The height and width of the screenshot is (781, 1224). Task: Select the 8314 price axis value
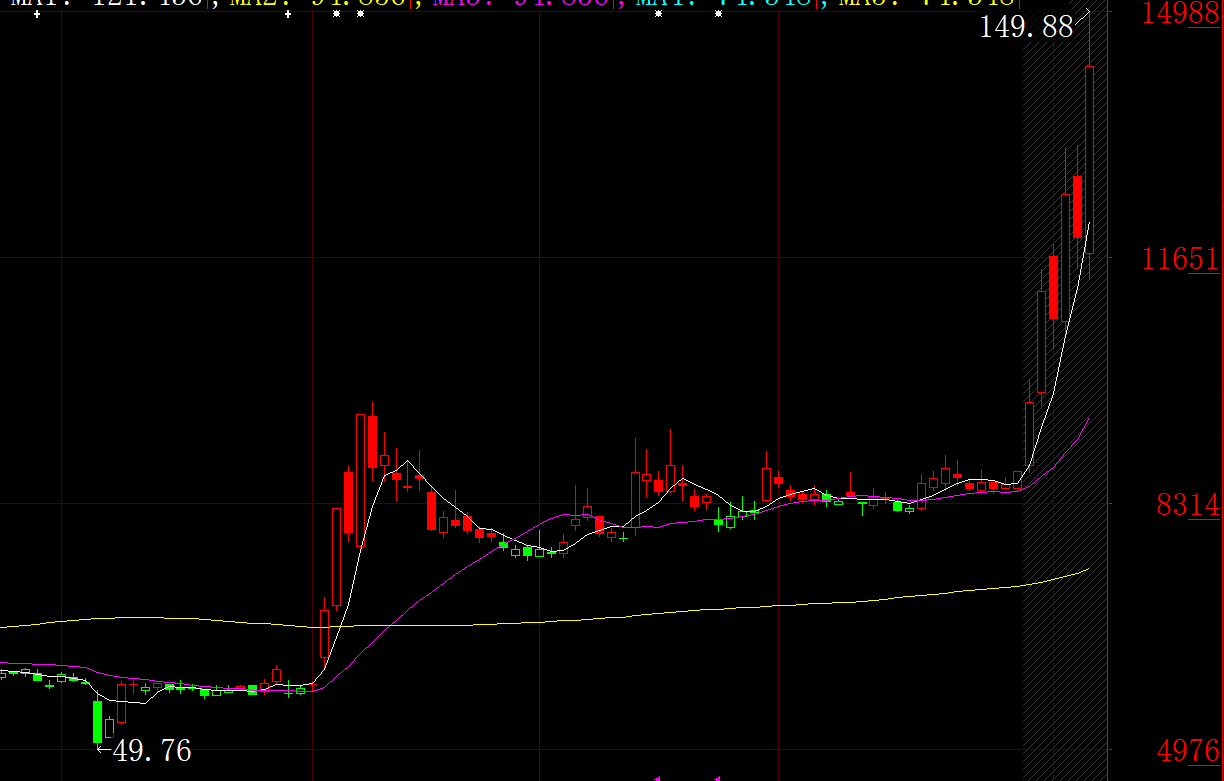point(1188,505)
